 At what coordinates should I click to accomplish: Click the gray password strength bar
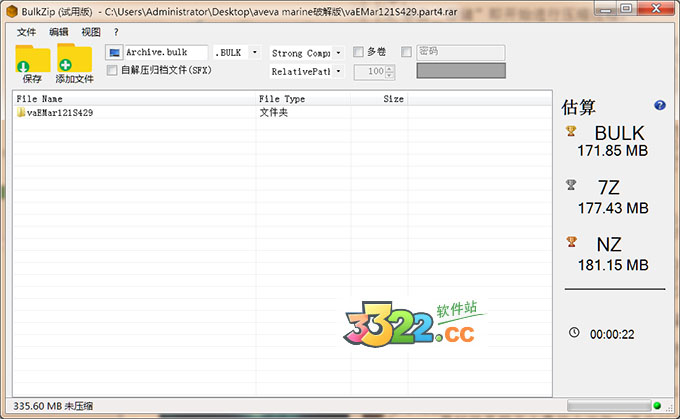(461, 71)
